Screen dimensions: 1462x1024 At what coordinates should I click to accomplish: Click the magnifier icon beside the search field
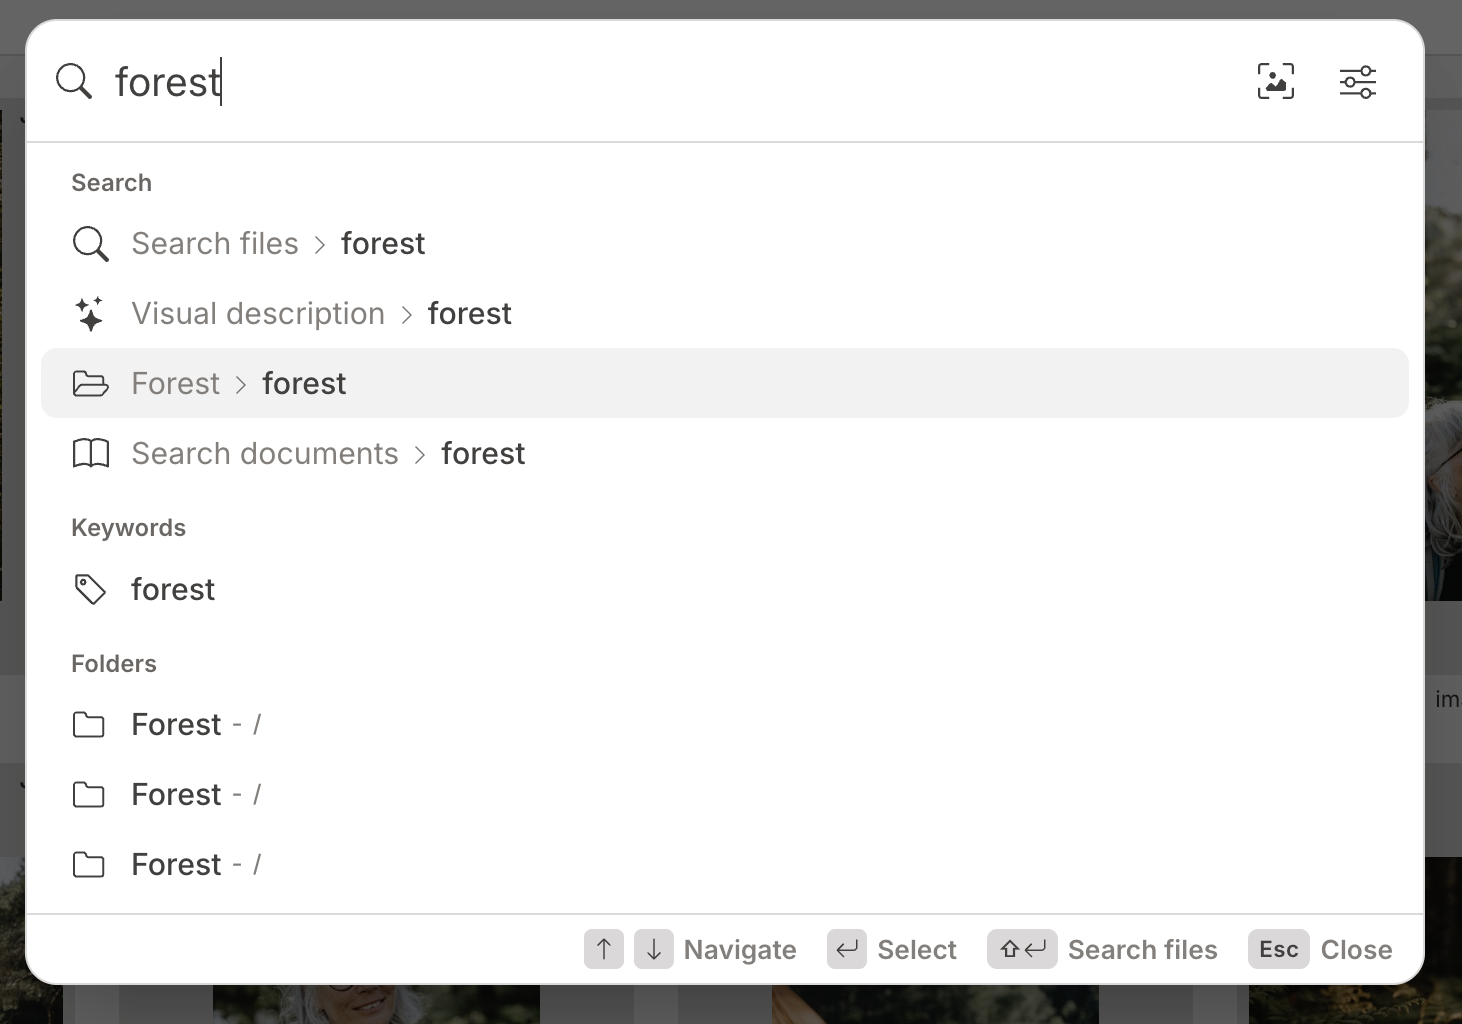tap(73, 81)
